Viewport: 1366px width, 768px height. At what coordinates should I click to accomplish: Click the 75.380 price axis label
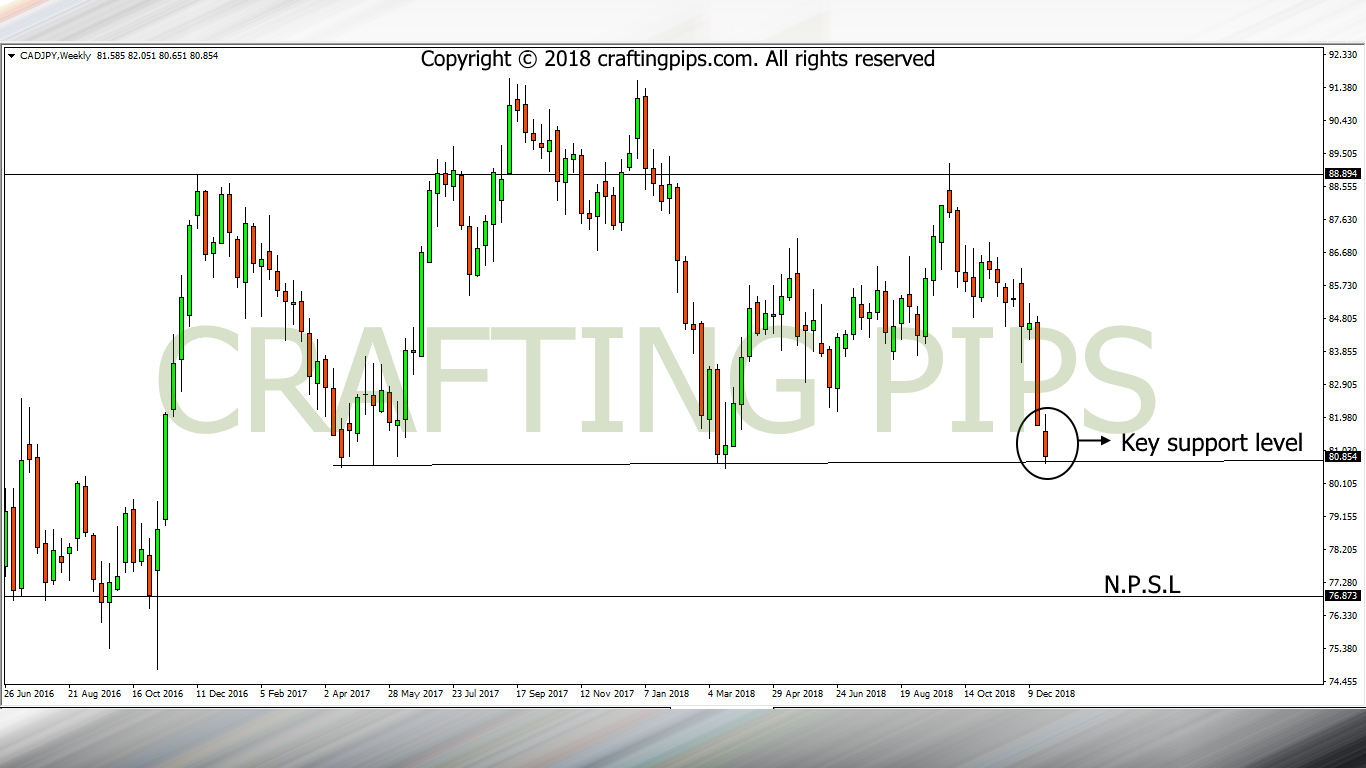point(1342,649)
